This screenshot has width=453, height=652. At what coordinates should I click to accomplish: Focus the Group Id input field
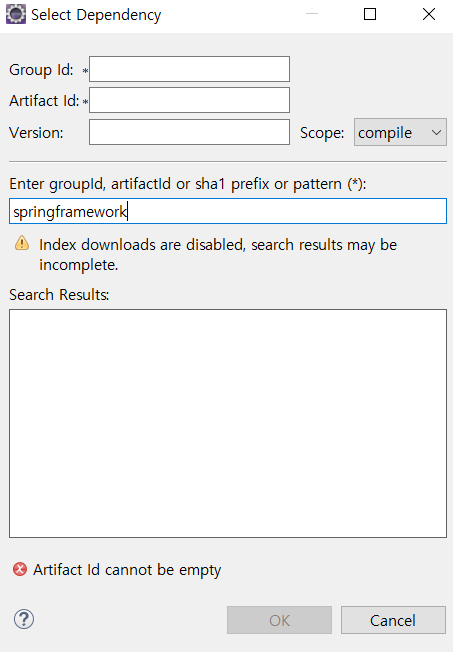[189, 69]
